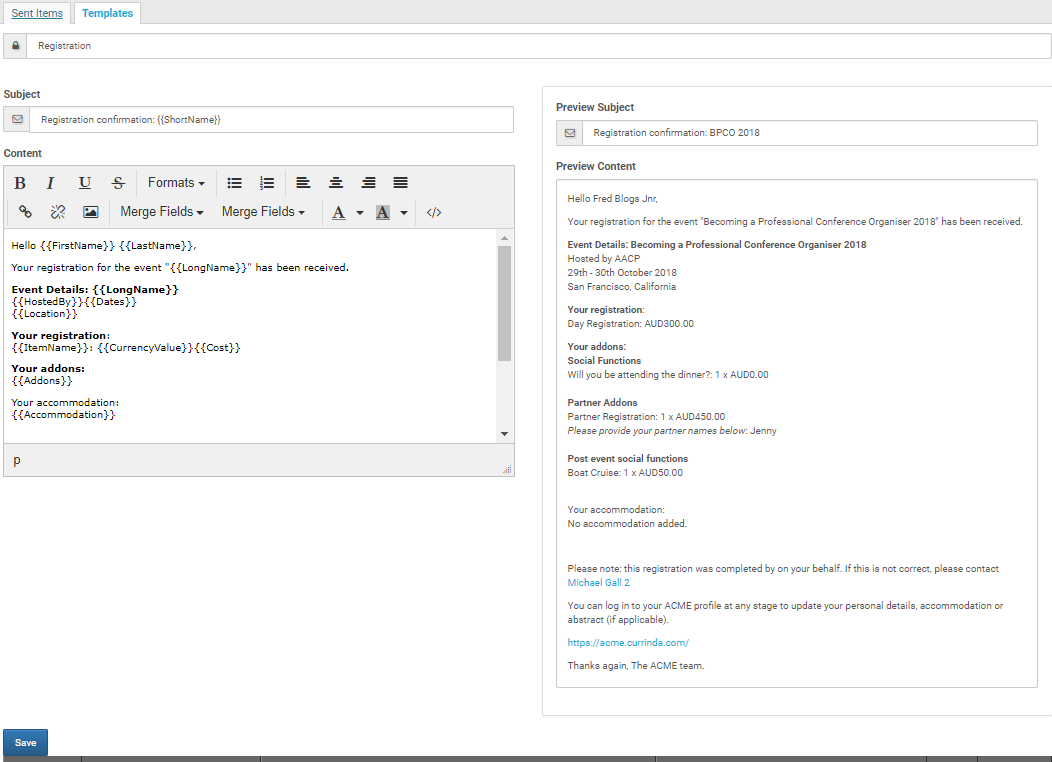This screenshot has height=762, width=1052.
Task: Click the '{{Accommodation}}' merge field text
Action: coord(63,415)
